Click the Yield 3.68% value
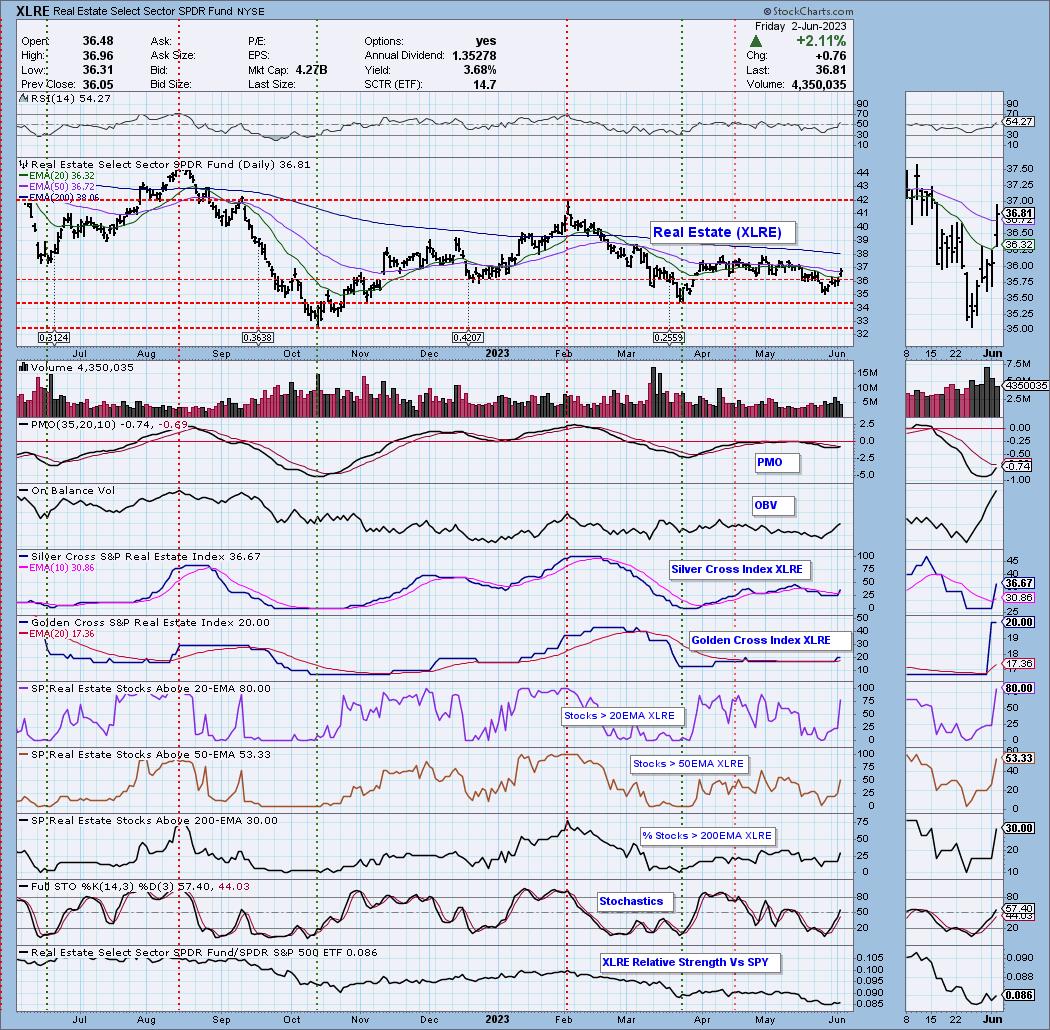Image resolution: width=1050 pixels, height=1030 pixels. pos(479,70)
